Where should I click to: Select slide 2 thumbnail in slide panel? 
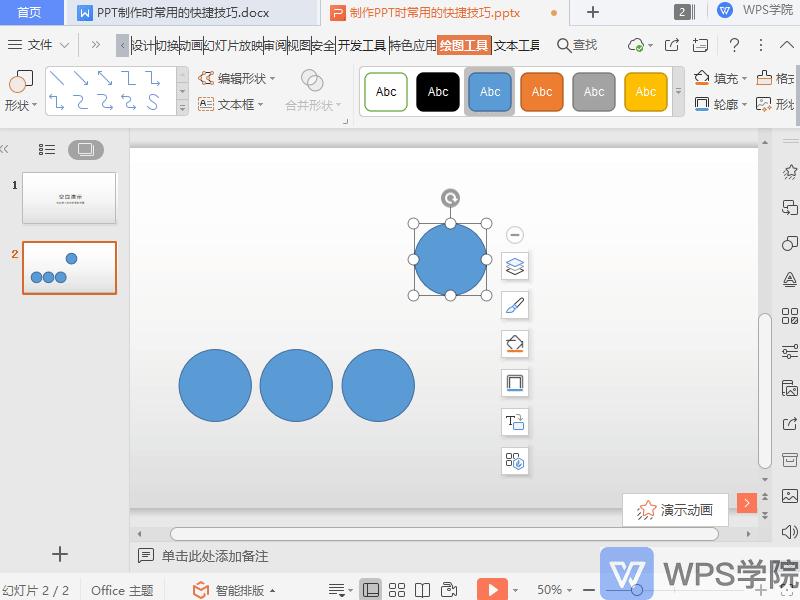(x=70, y=267)
